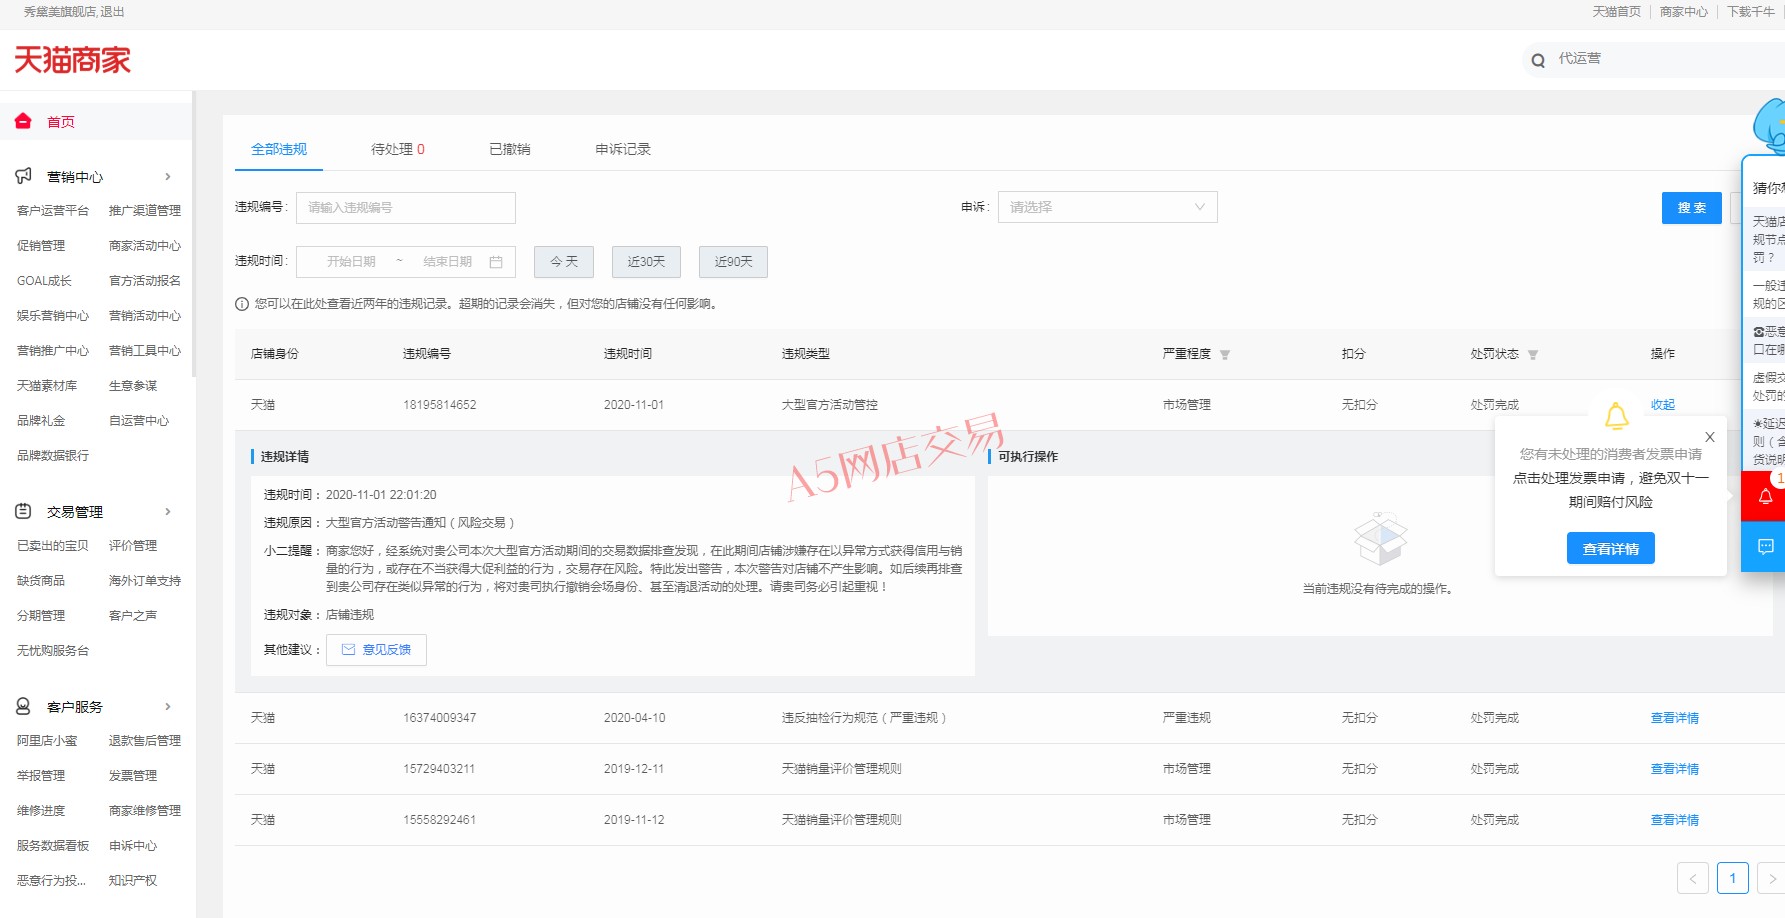Click the Tmall Merchant logo
The image size is (1785, 918).
tap(72, 60)
